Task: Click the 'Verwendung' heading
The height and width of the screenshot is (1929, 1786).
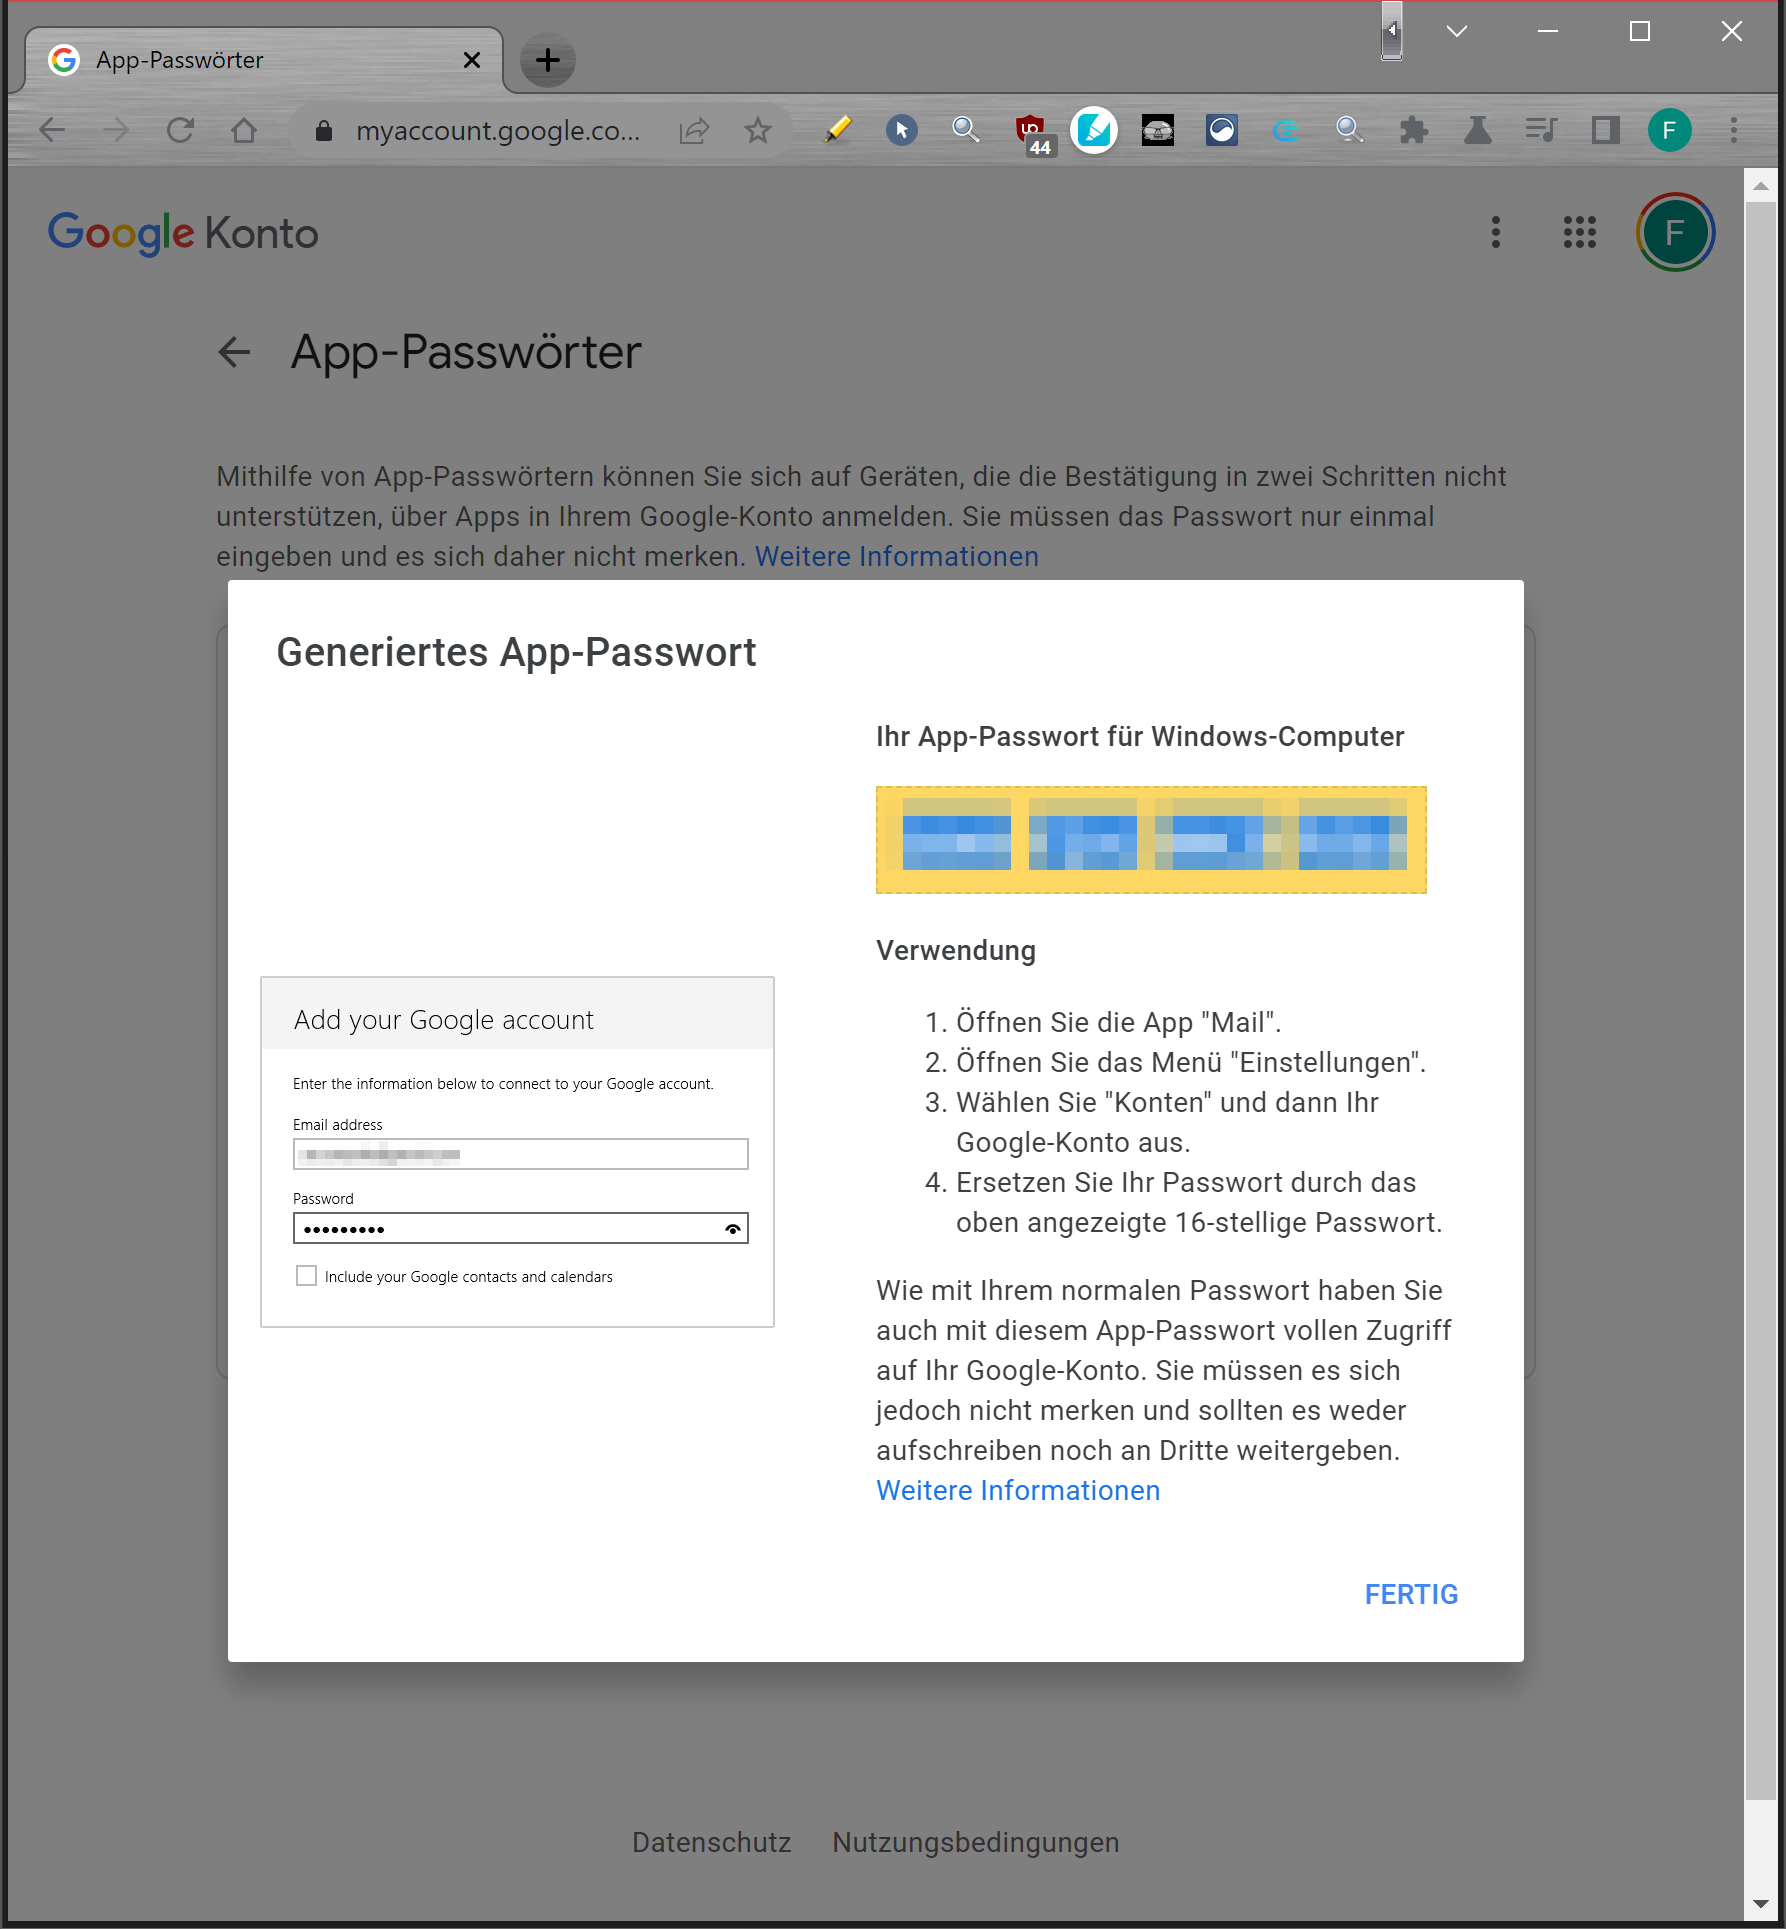Action: 956,951
